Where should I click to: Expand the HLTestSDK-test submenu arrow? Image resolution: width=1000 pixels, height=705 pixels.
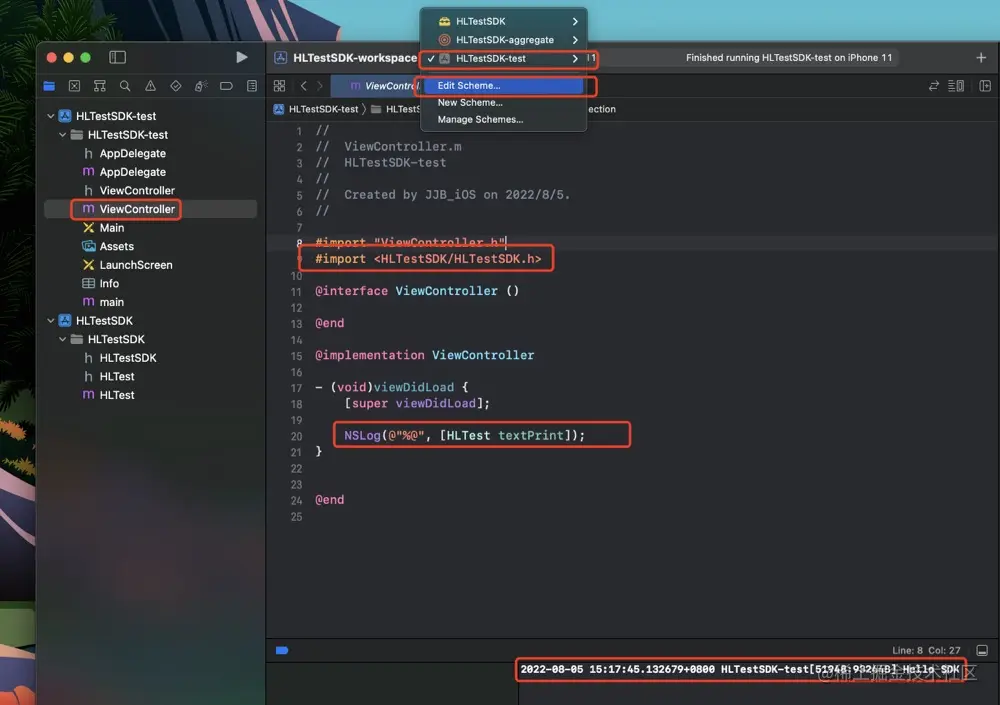click(575, 58)
